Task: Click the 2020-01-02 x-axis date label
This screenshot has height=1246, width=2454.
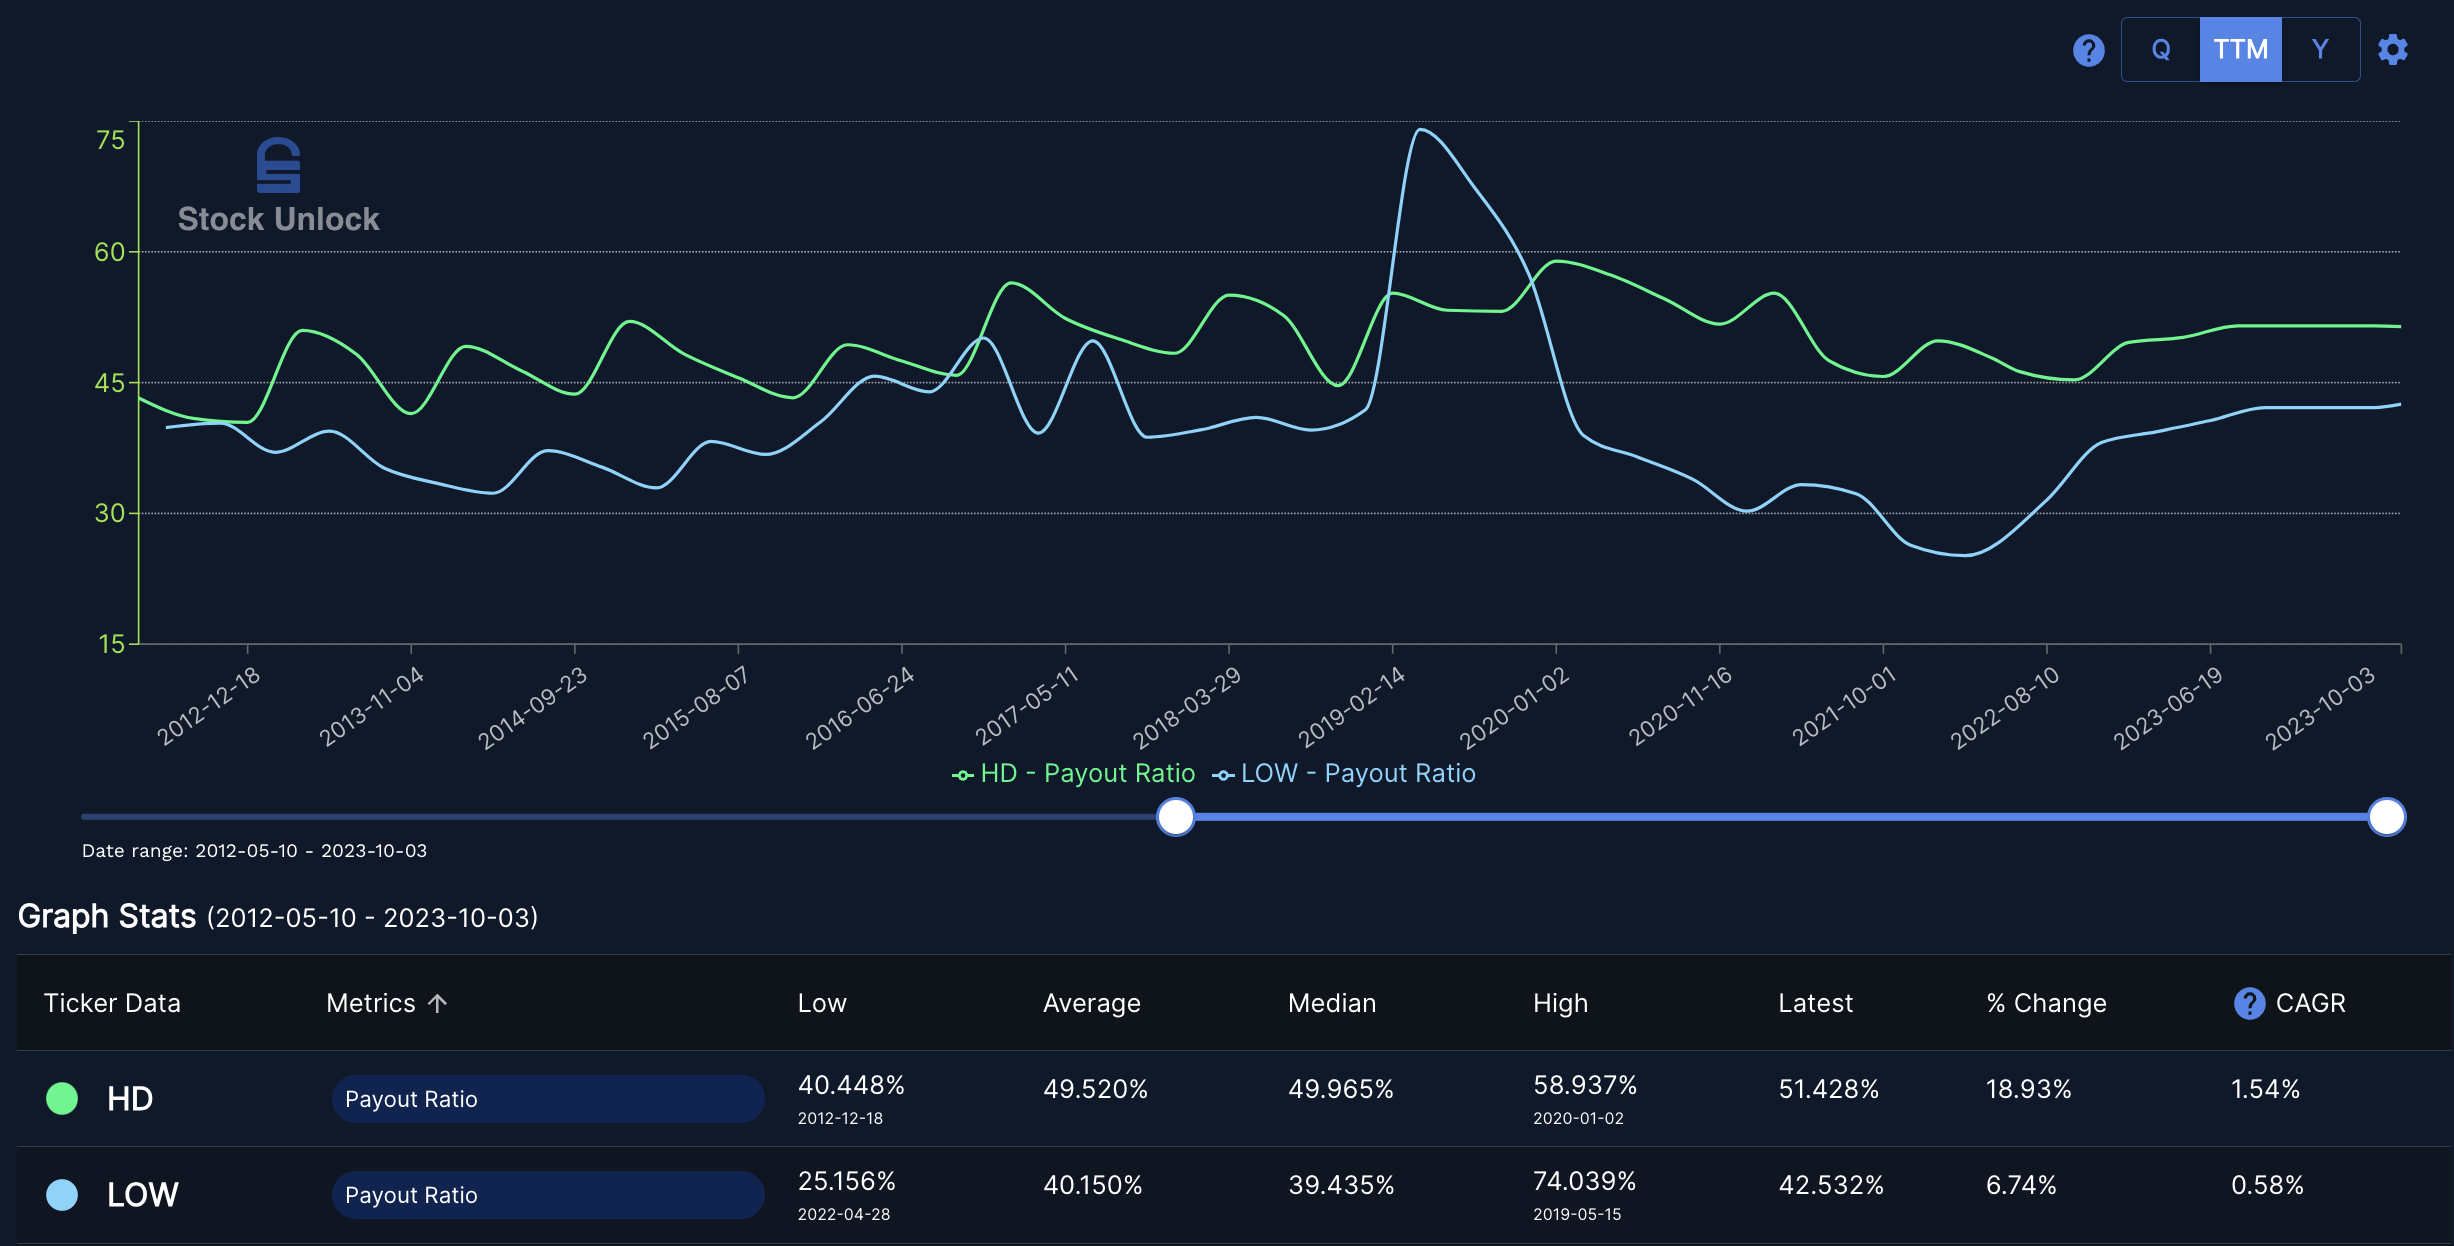Action: tap(1514, 708)
